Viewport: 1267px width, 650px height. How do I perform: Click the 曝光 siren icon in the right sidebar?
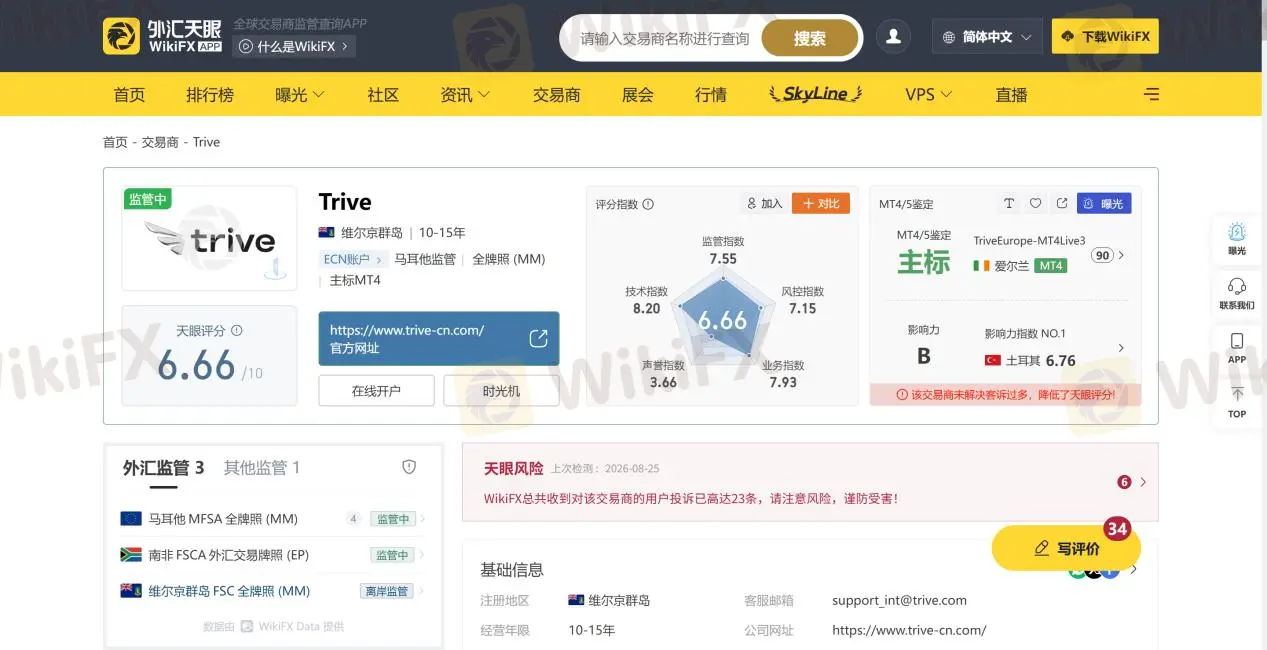click(x=1237, y=237)
